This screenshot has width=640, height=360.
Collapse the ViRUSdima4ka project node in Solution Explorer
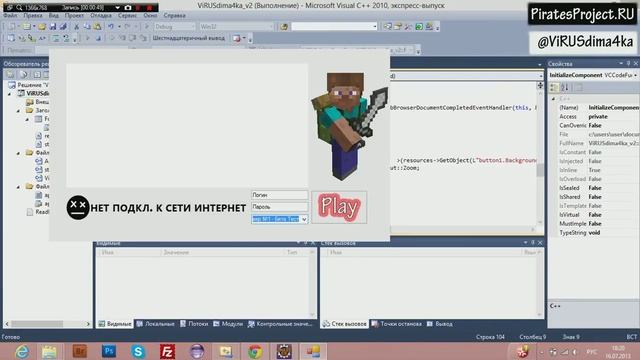[10, 93]
